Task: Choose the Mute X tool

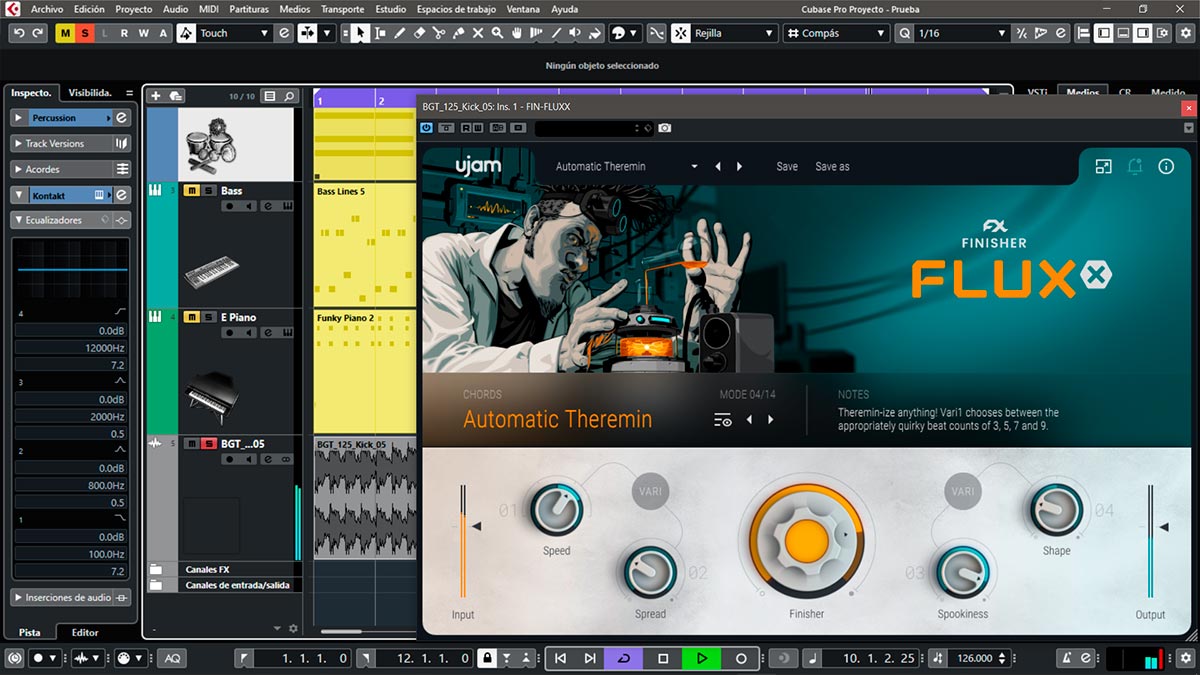Action: point(478,33)
